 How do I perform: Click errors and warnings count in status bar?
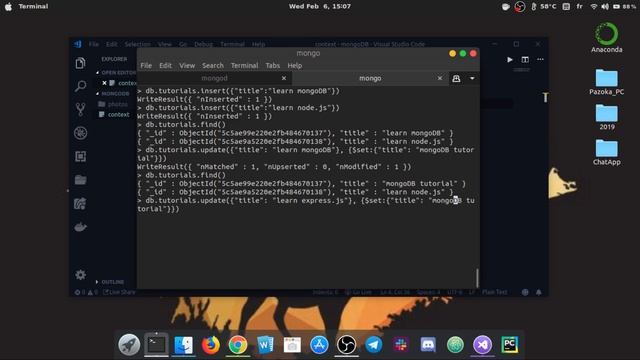point(86,292)
